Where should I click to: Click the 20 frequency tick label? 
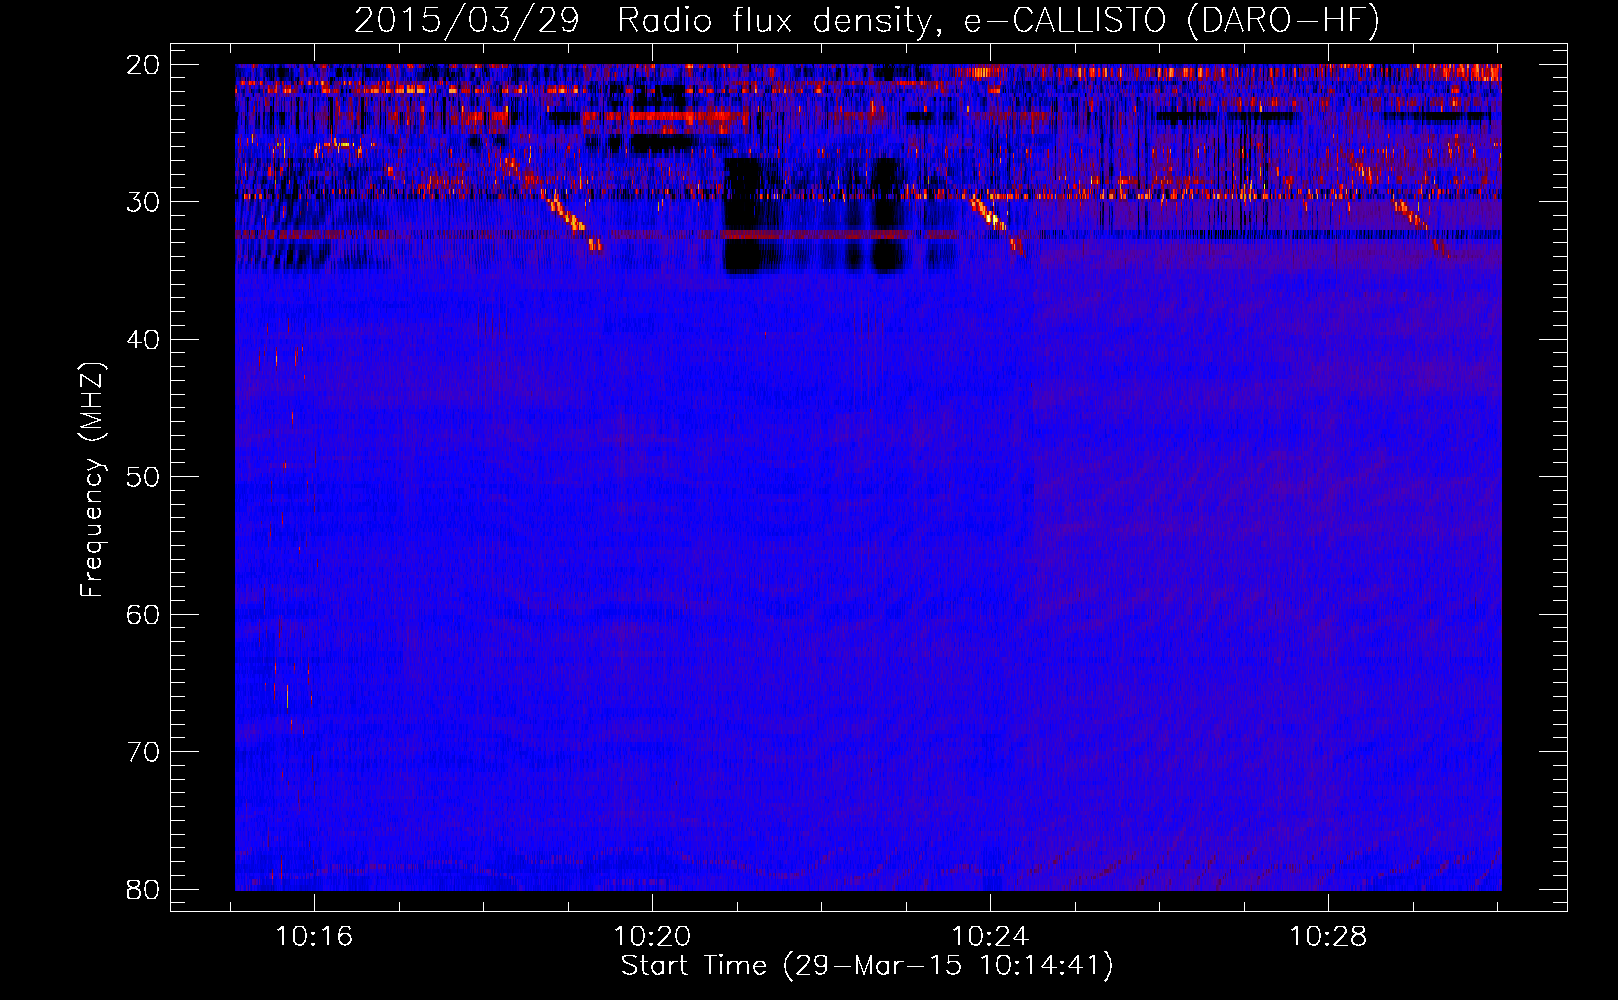click(x=144, y=65)
